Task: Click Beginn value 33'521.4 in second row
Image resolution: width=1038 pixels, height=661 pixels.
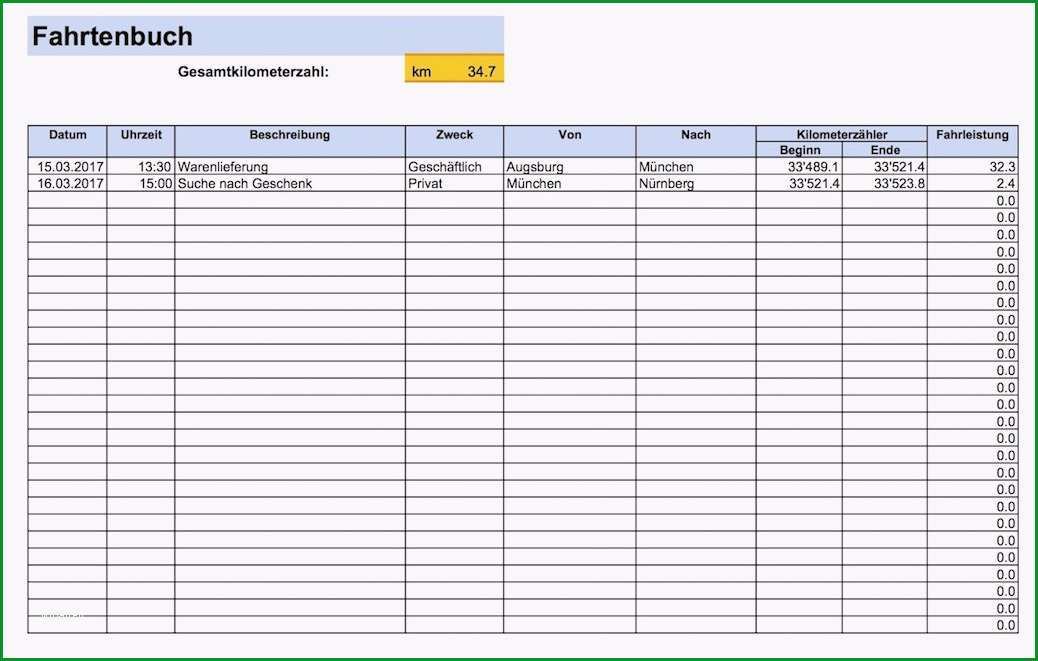Action: [x=799, y=183]
